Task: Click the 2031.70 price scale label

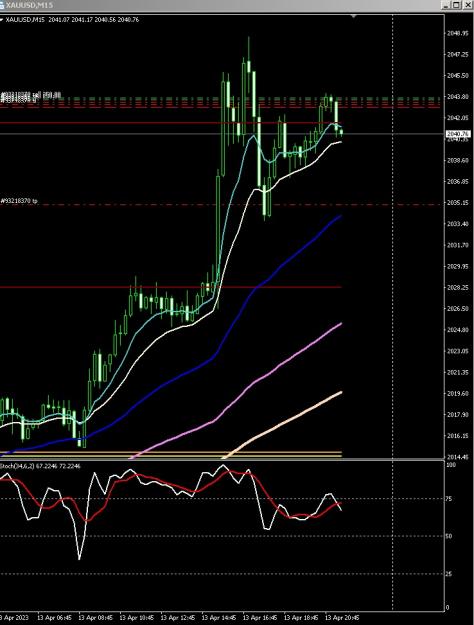Action: [x=457, y=245]
